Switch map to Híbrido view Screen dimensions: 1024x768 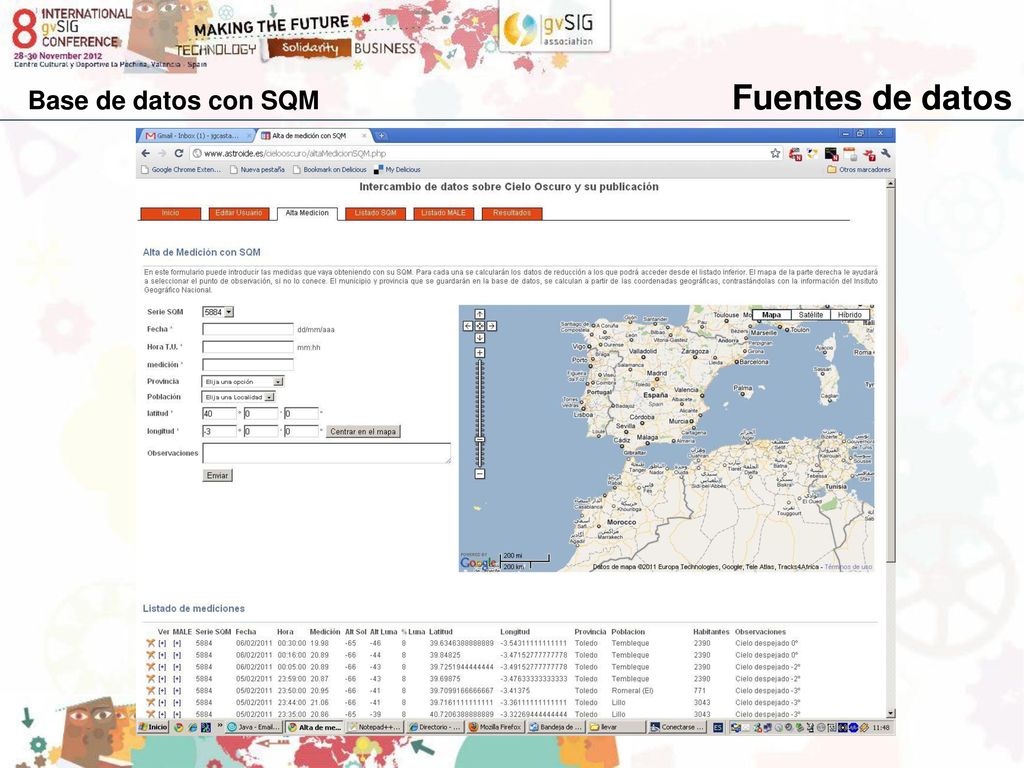850,315
